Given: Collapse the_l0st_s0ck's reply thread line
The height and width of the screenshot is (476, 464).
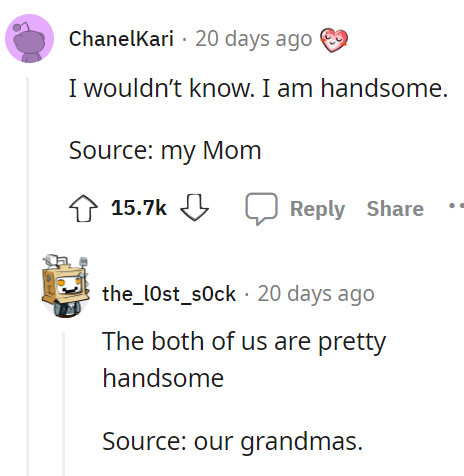Looking at the screenshot, I should (x=63, y=404).
